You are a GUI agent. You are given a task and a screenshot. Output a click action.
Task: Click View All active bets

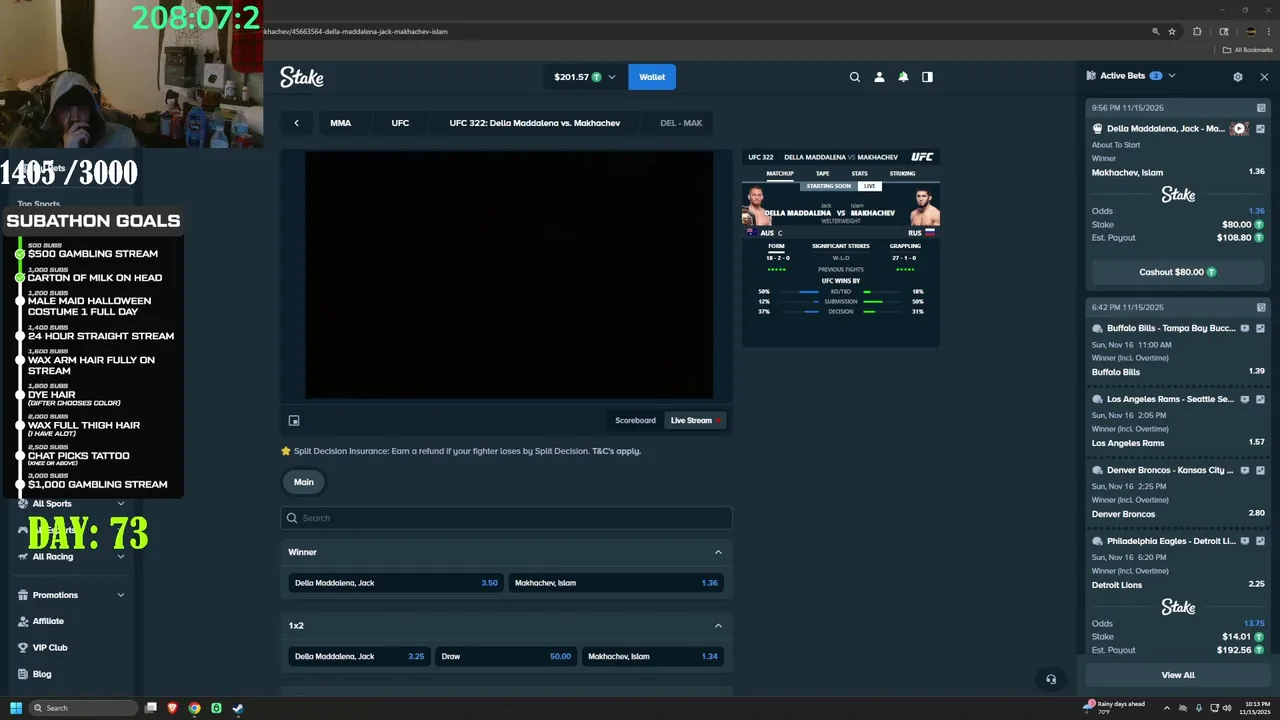pyautogui.click(x=1177, y=675)
